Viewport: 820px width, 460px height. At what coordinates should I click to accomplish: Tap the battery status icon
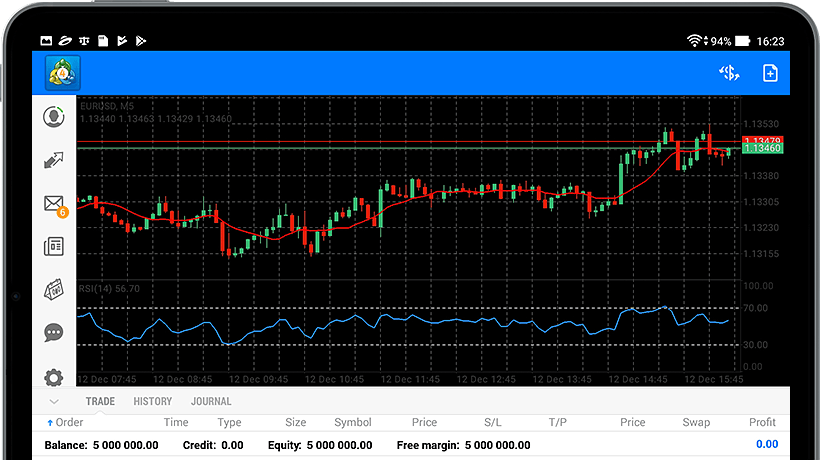743,41
